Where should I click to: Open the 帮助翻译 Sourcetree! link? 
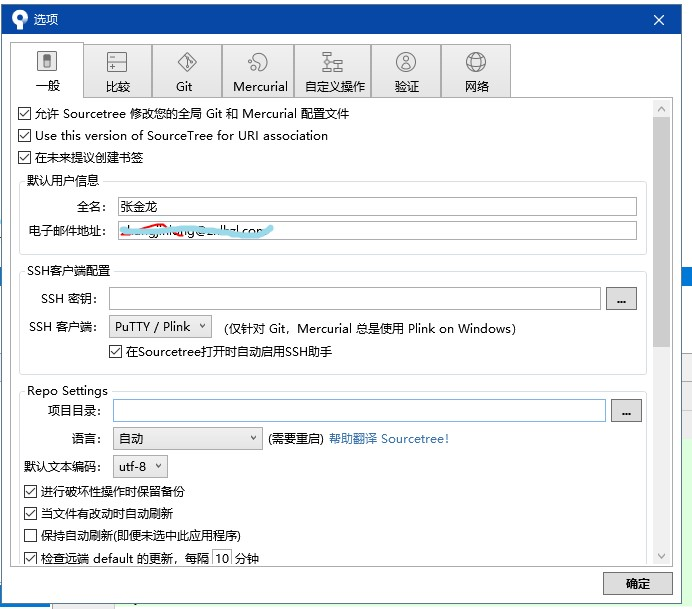tap(389, 439)
